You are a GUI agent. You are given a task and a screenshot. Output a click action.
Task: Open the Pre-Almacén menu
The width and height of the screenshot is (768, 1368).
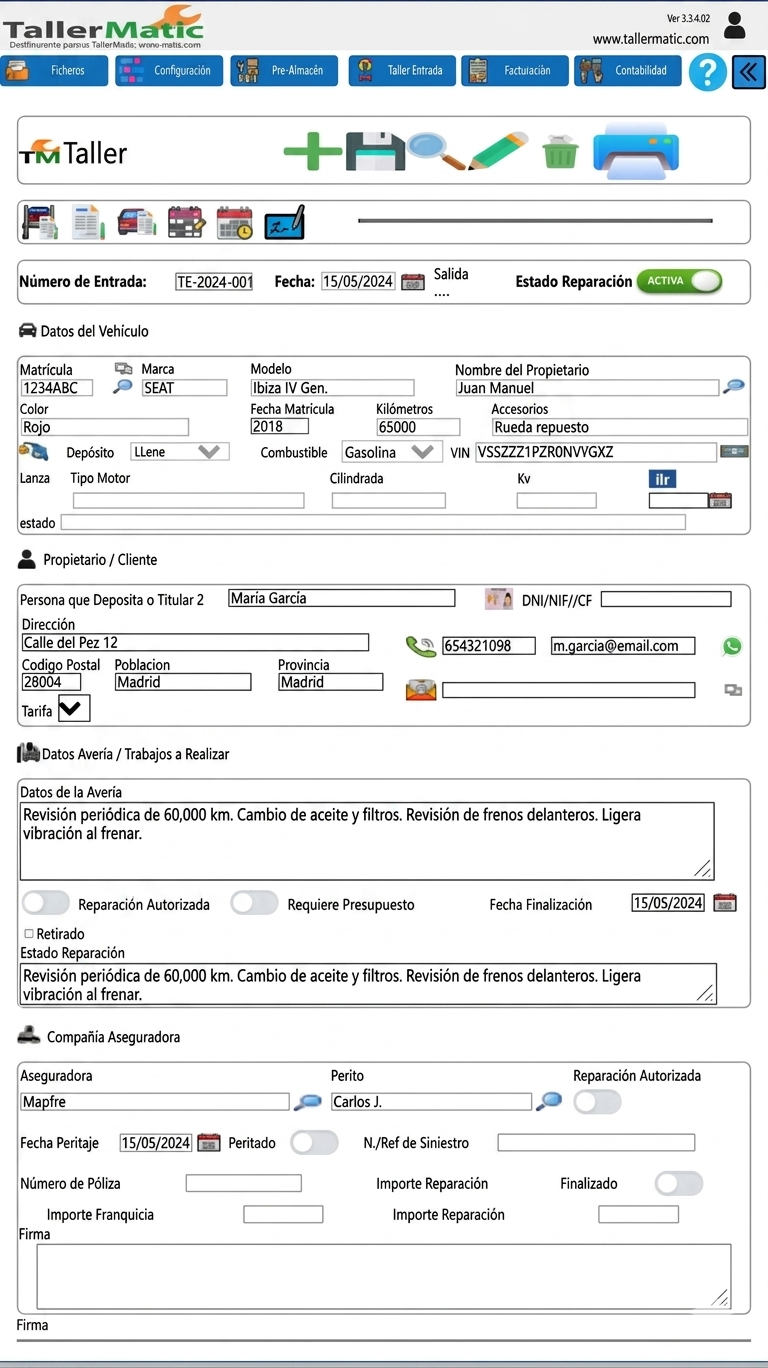click(x=284, y=71)
